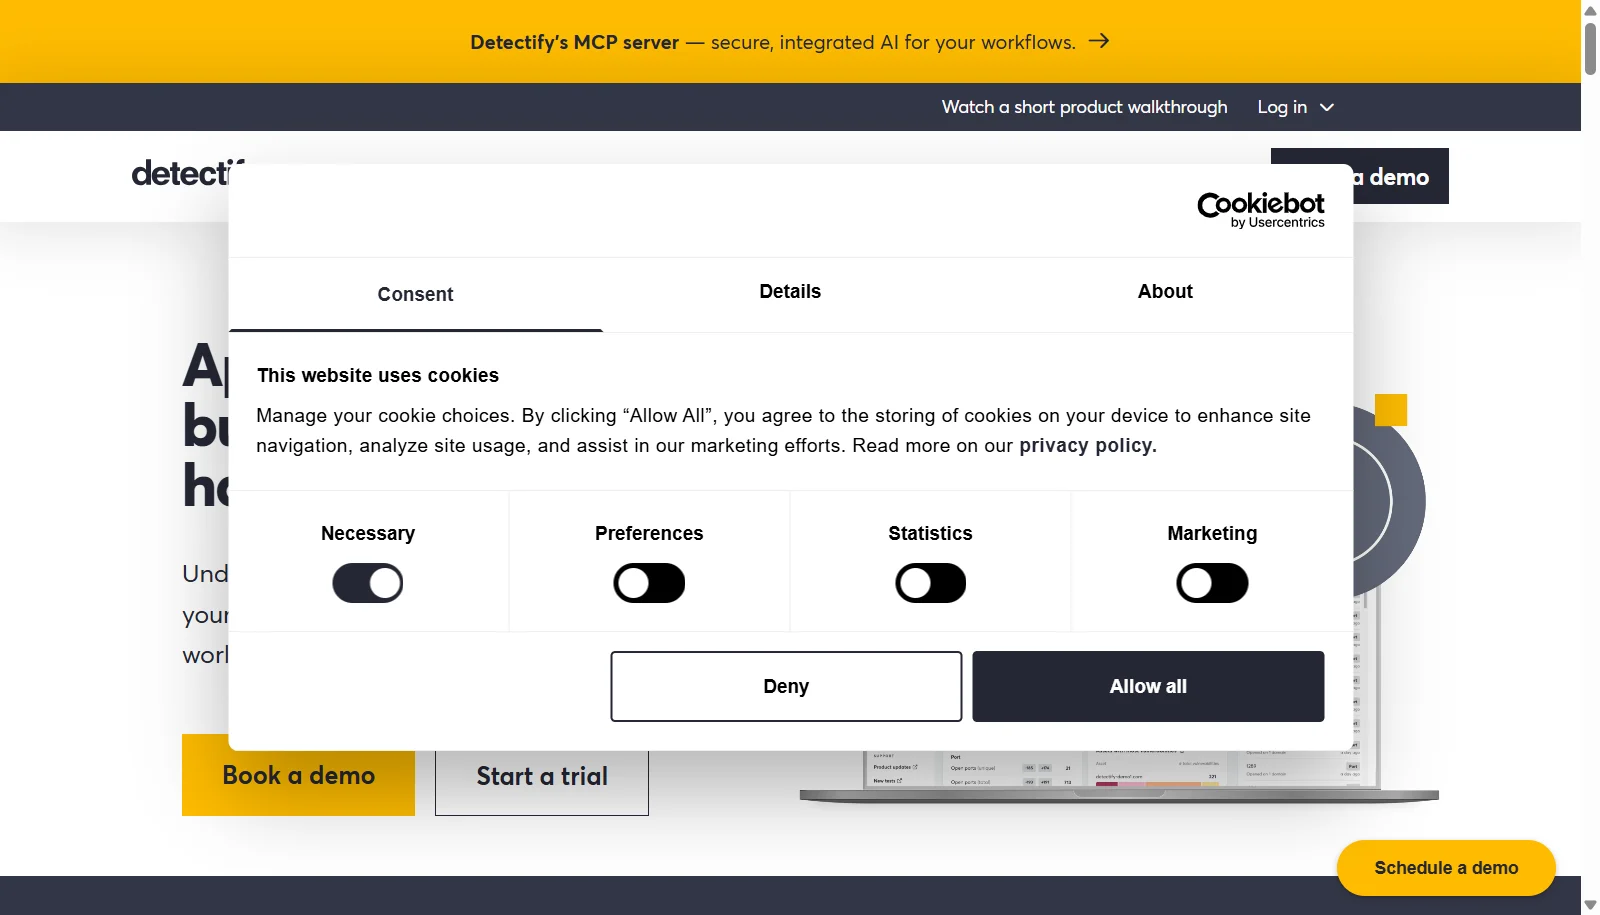Accept cookies with Allow all
Image resolution: width=1600 pixels, height=915 pixels.
[x=1148, y=686]
